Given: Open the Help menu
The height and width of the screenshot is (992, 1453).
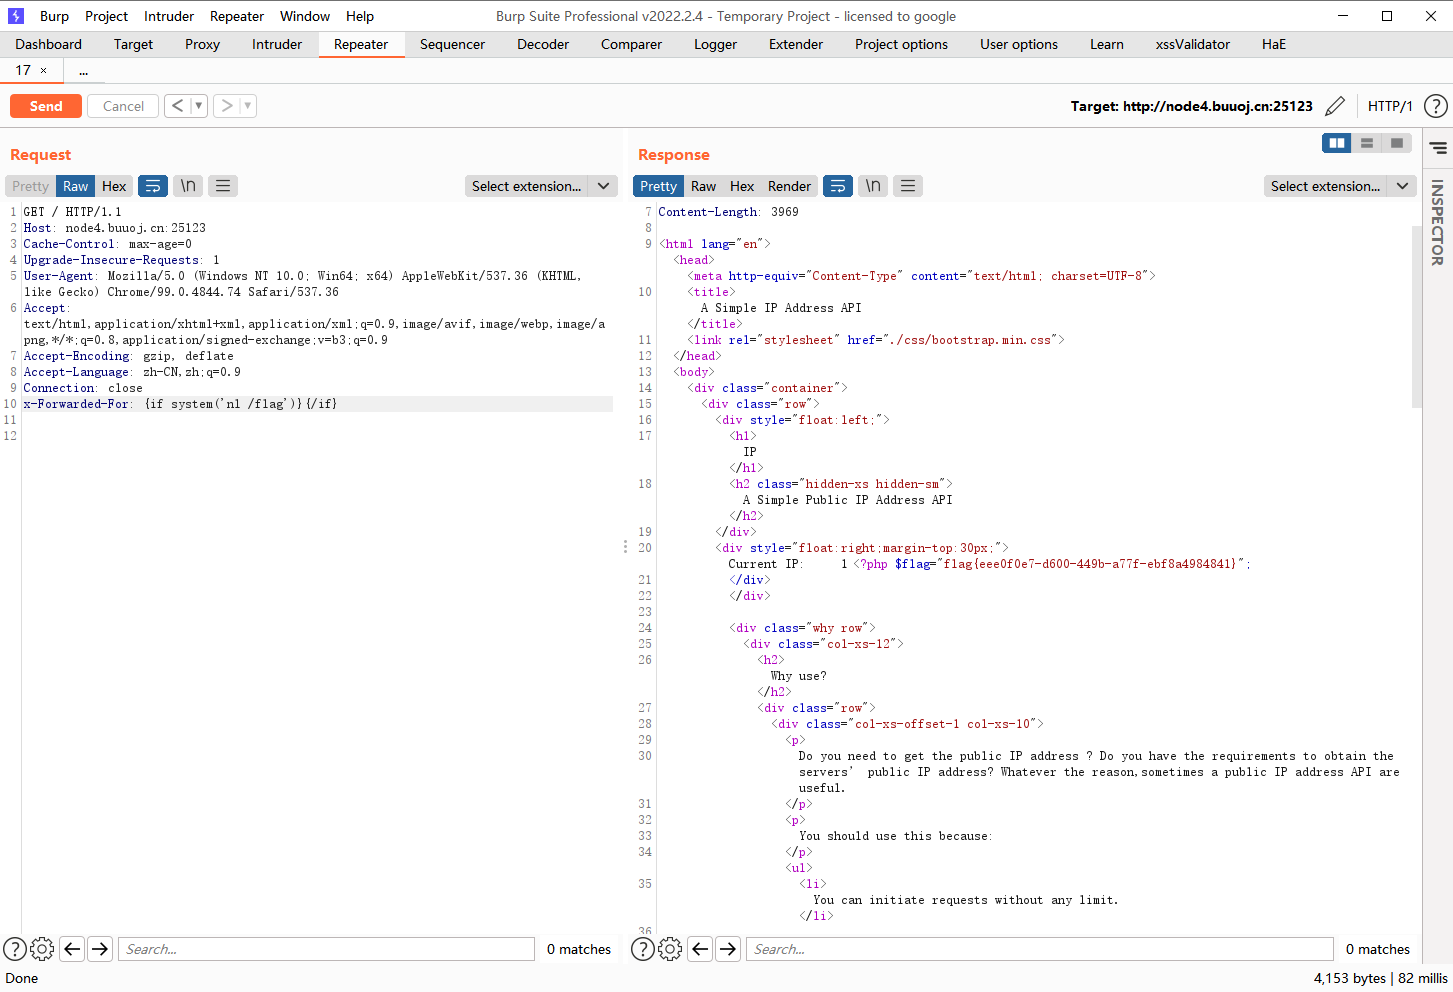Looking at the screenshot, I should (360, 16).
